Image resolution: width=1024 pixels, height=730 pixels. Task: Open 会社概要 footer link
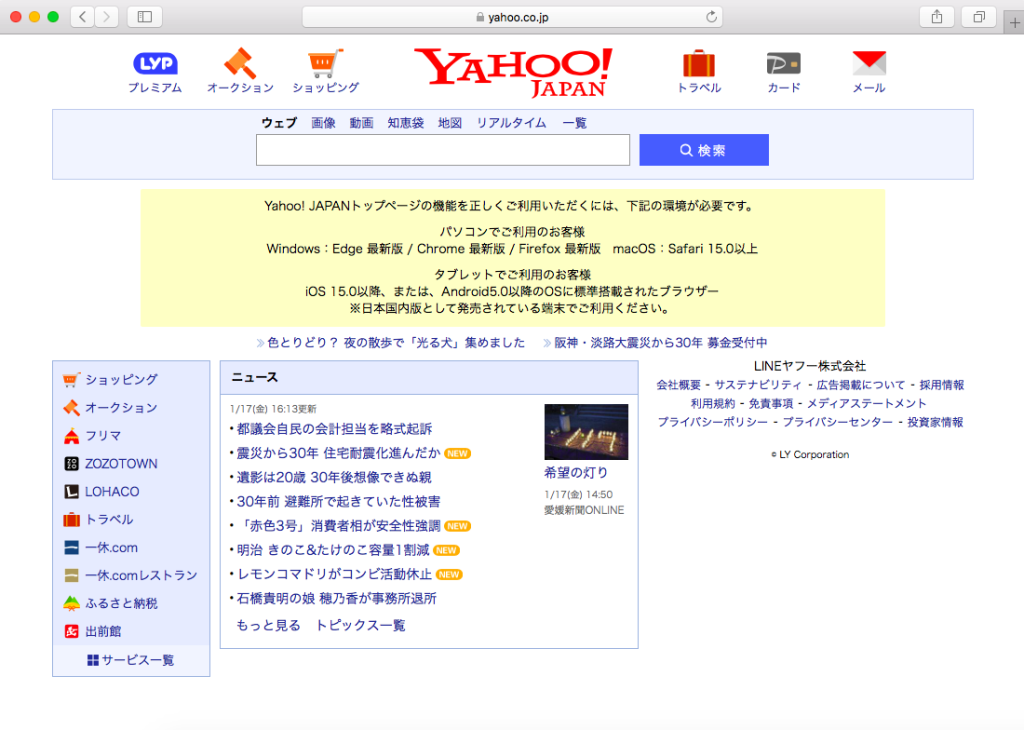(679, 385)
